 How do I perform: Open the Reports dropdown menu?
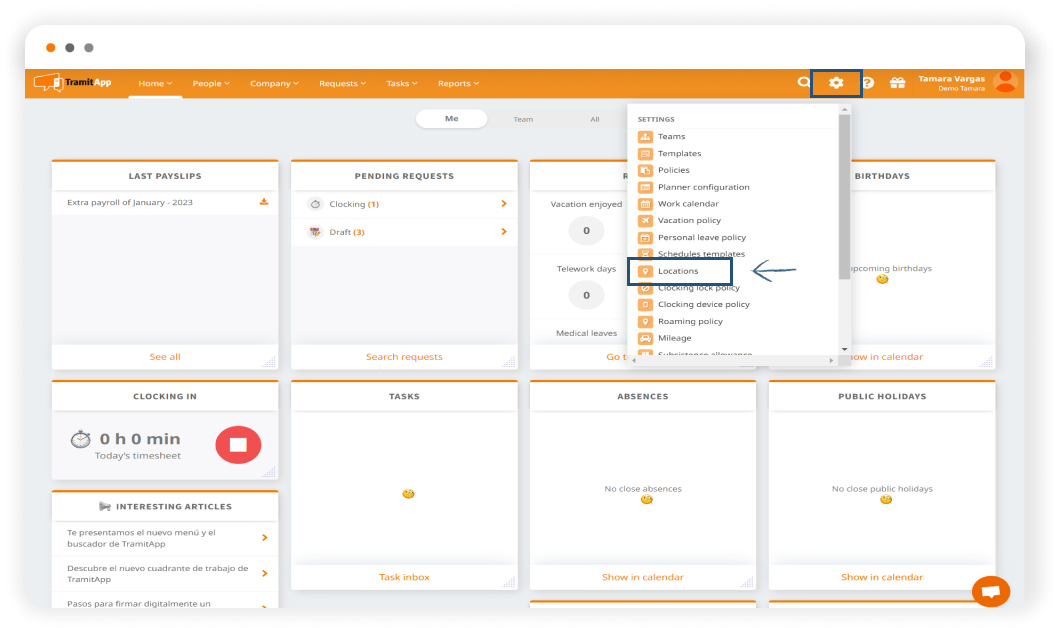(458, 84)
